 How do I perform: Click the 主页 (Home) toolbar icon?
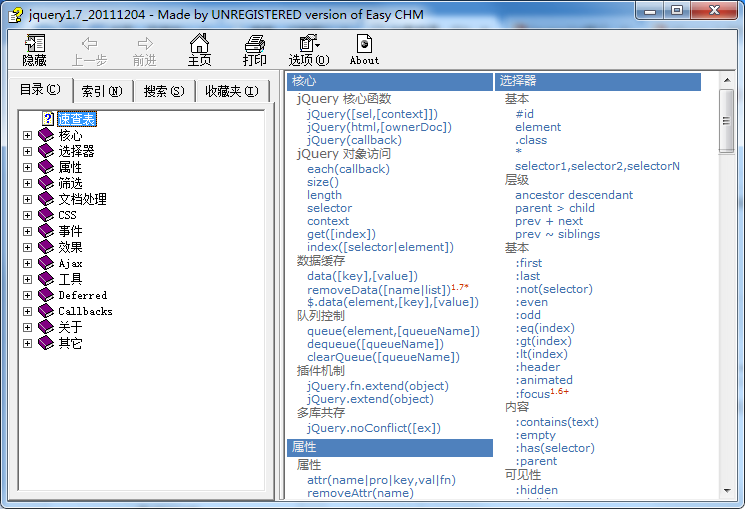pyautogui.click(x=200, y=44)
